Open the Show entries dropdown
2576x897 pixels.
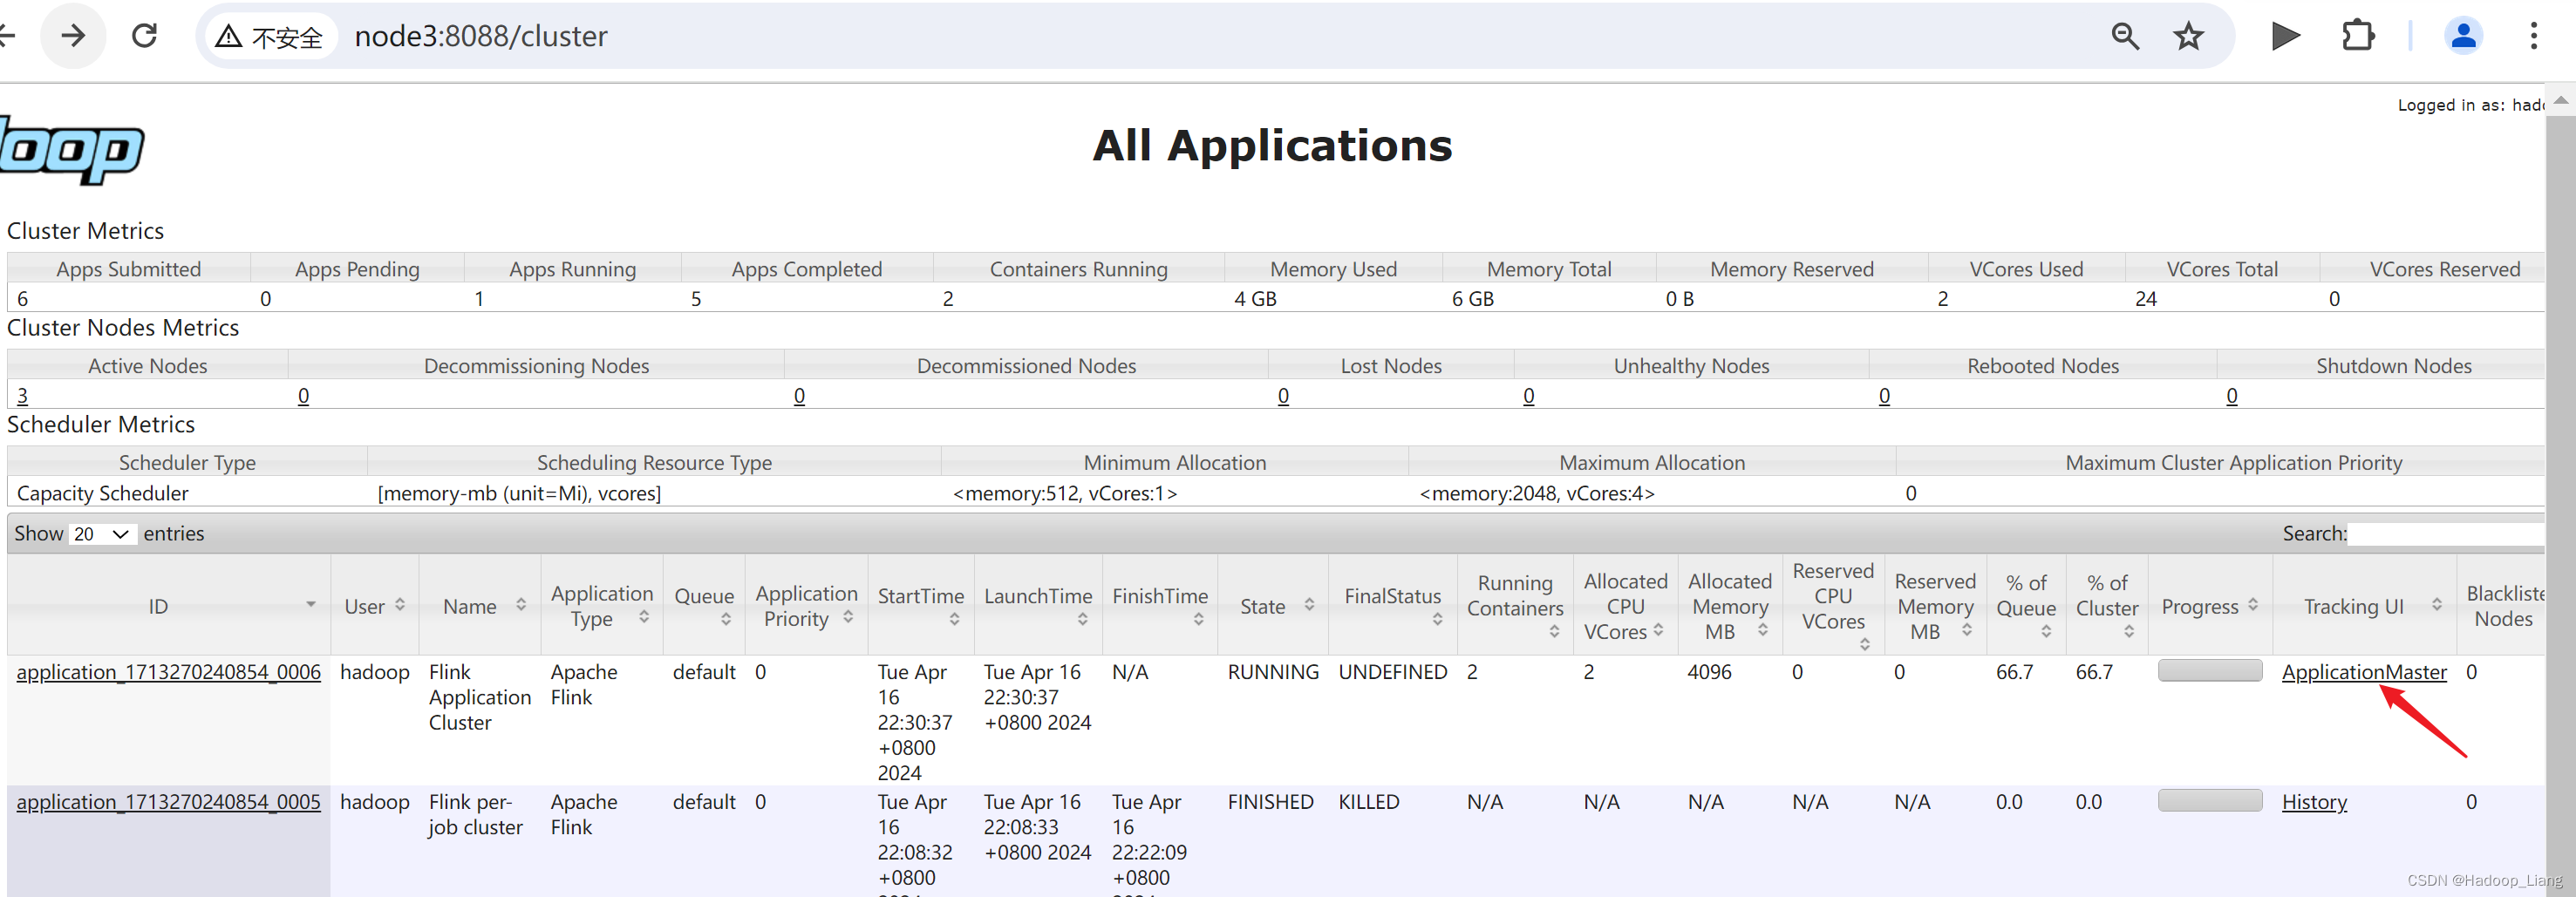(x=102, y=534)
